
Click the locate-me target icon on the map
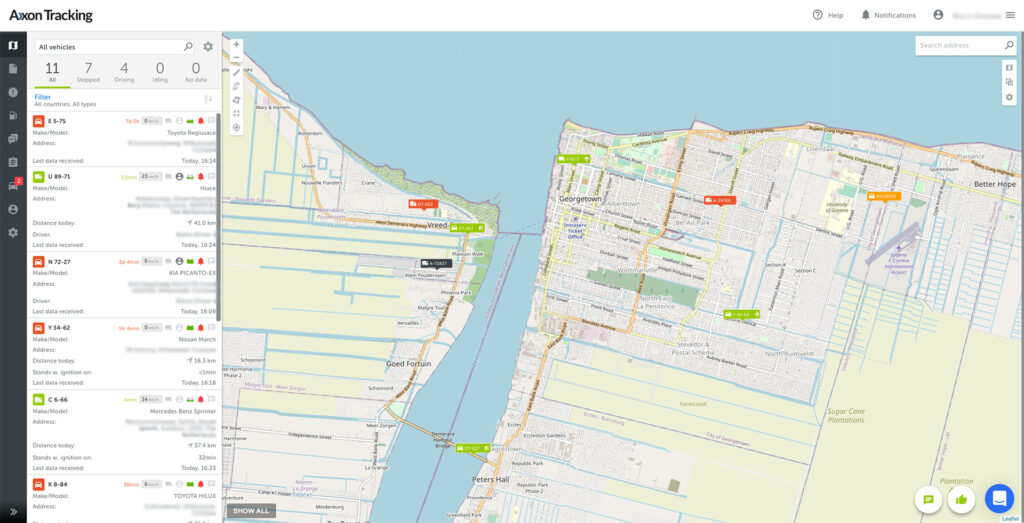pyautogui.click(x=236, y=127)
